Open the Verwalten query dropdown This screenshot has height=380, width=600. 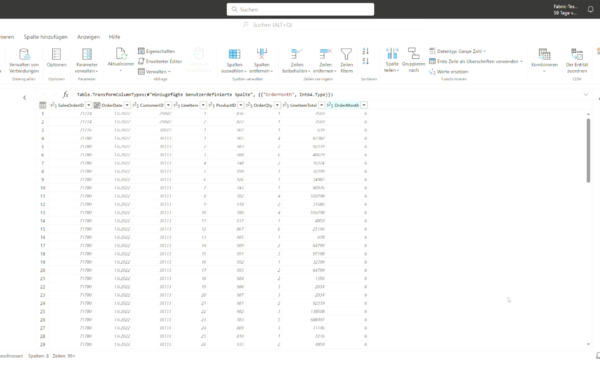pos(154,72)
